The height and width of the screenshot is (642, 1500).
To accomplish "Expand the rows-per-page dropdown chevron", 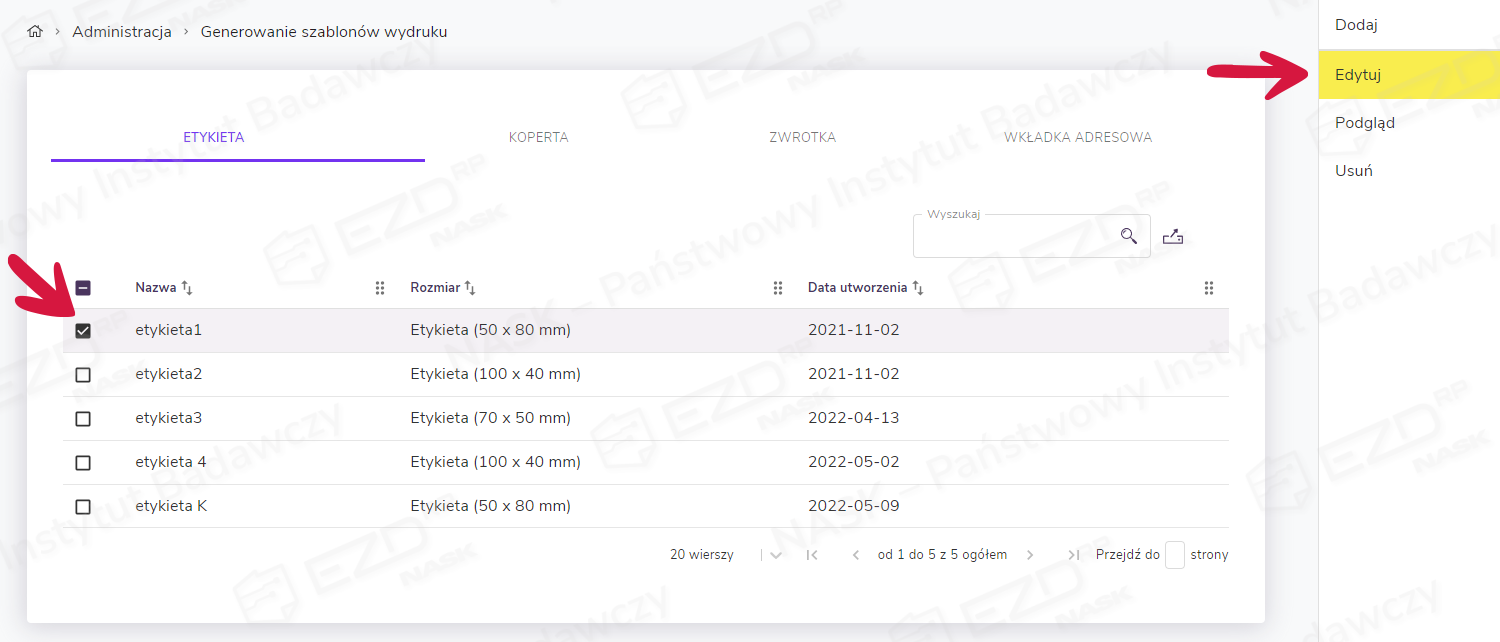I will pyautogui.click(x=776, y=555).
